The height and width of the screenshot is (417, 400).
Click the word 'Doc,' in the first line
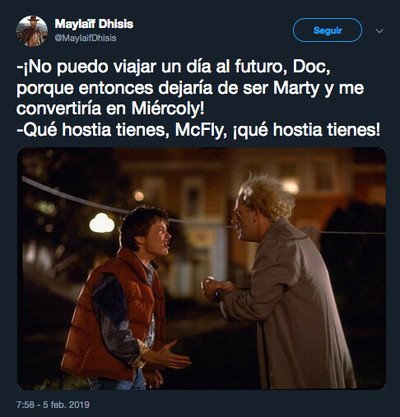[x=311, y=67]
